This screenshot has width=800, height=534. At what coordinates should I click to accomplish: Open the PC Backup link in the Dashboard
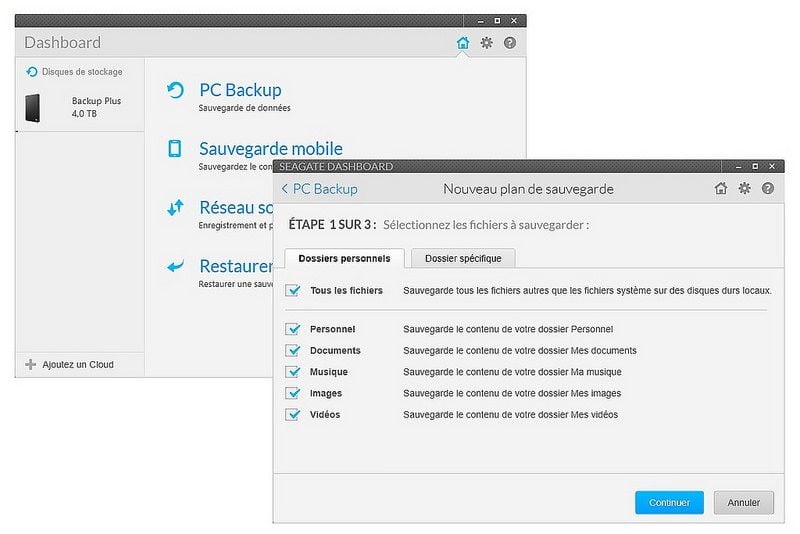[240, 90]
